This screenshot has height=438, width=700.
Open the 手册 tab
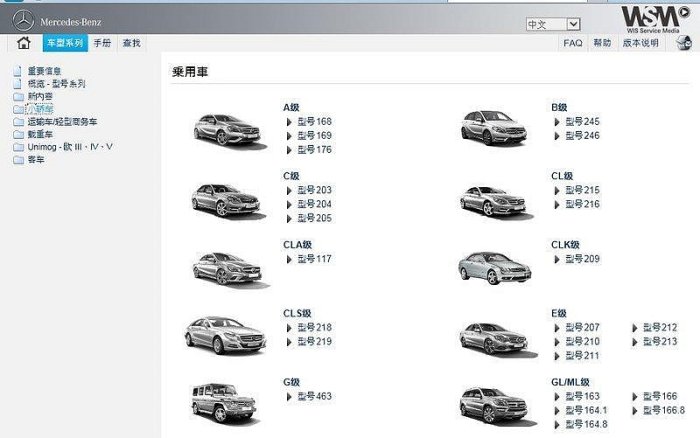[102, 43]
